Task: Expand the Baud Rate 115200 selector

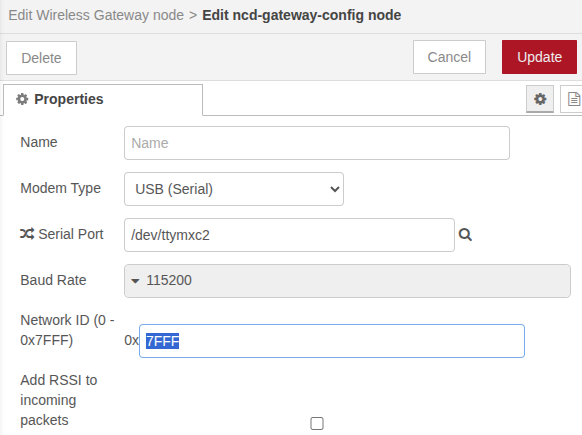Action: click(x=347, y=281)
